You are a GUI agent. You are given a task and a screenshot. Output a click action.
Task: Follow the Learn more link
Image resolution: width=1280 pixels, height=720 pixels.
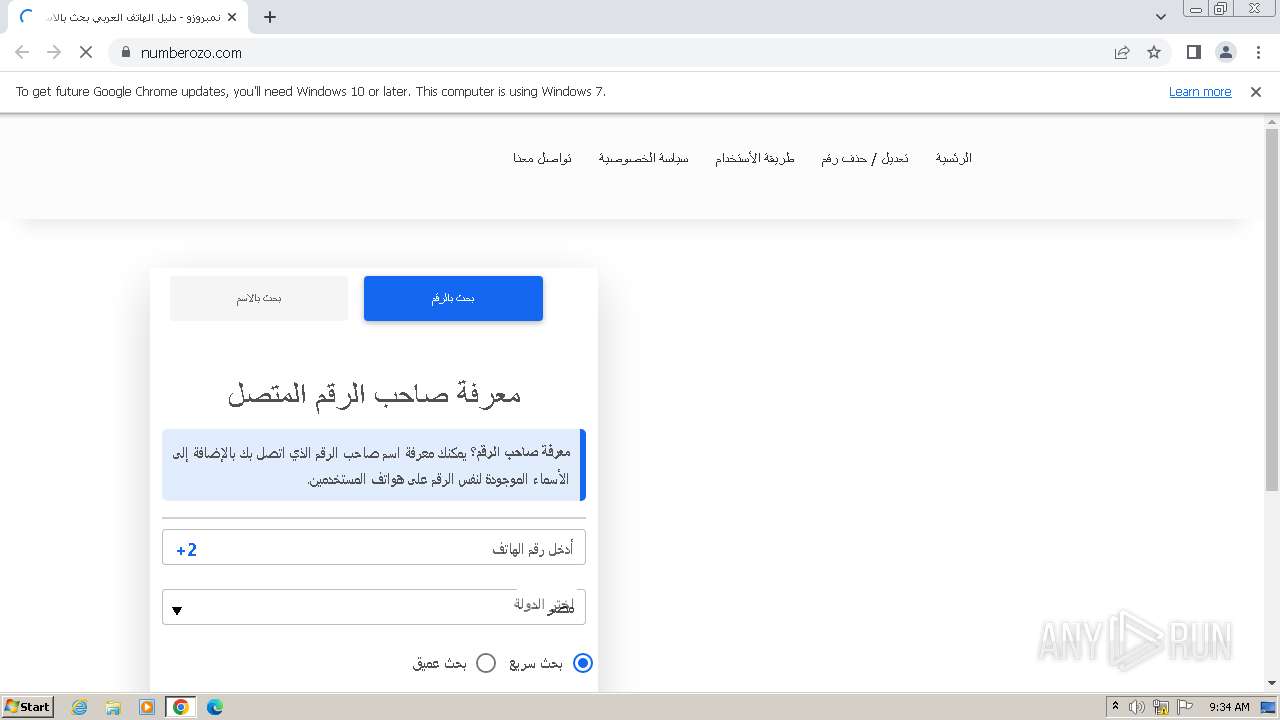coord(1200,92)
